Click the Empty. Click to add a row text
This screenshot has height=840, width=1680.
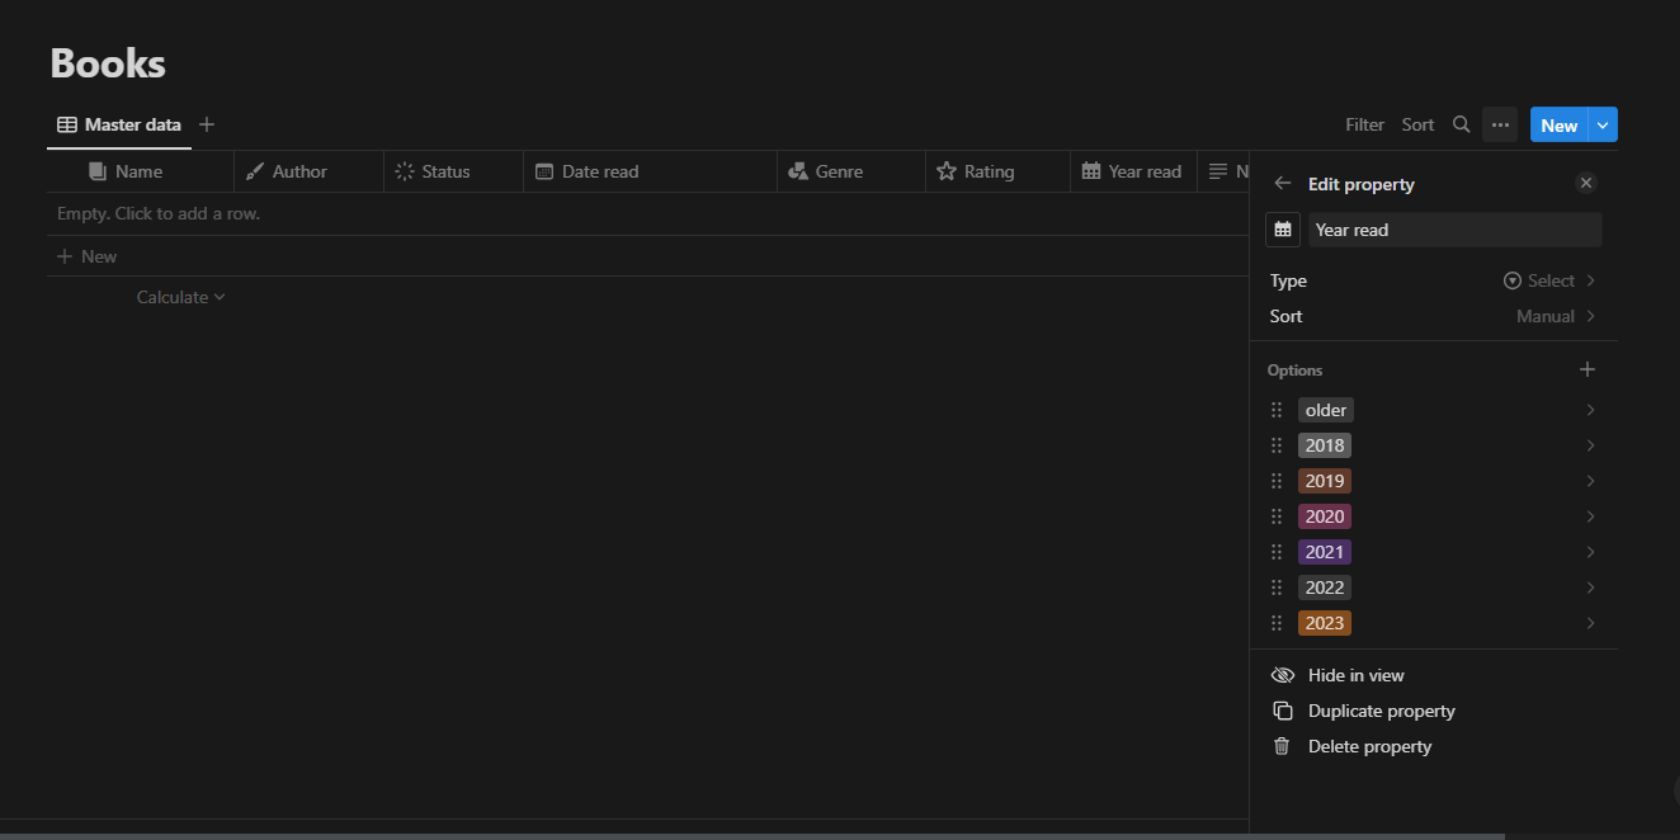click(x=158, y=214)
